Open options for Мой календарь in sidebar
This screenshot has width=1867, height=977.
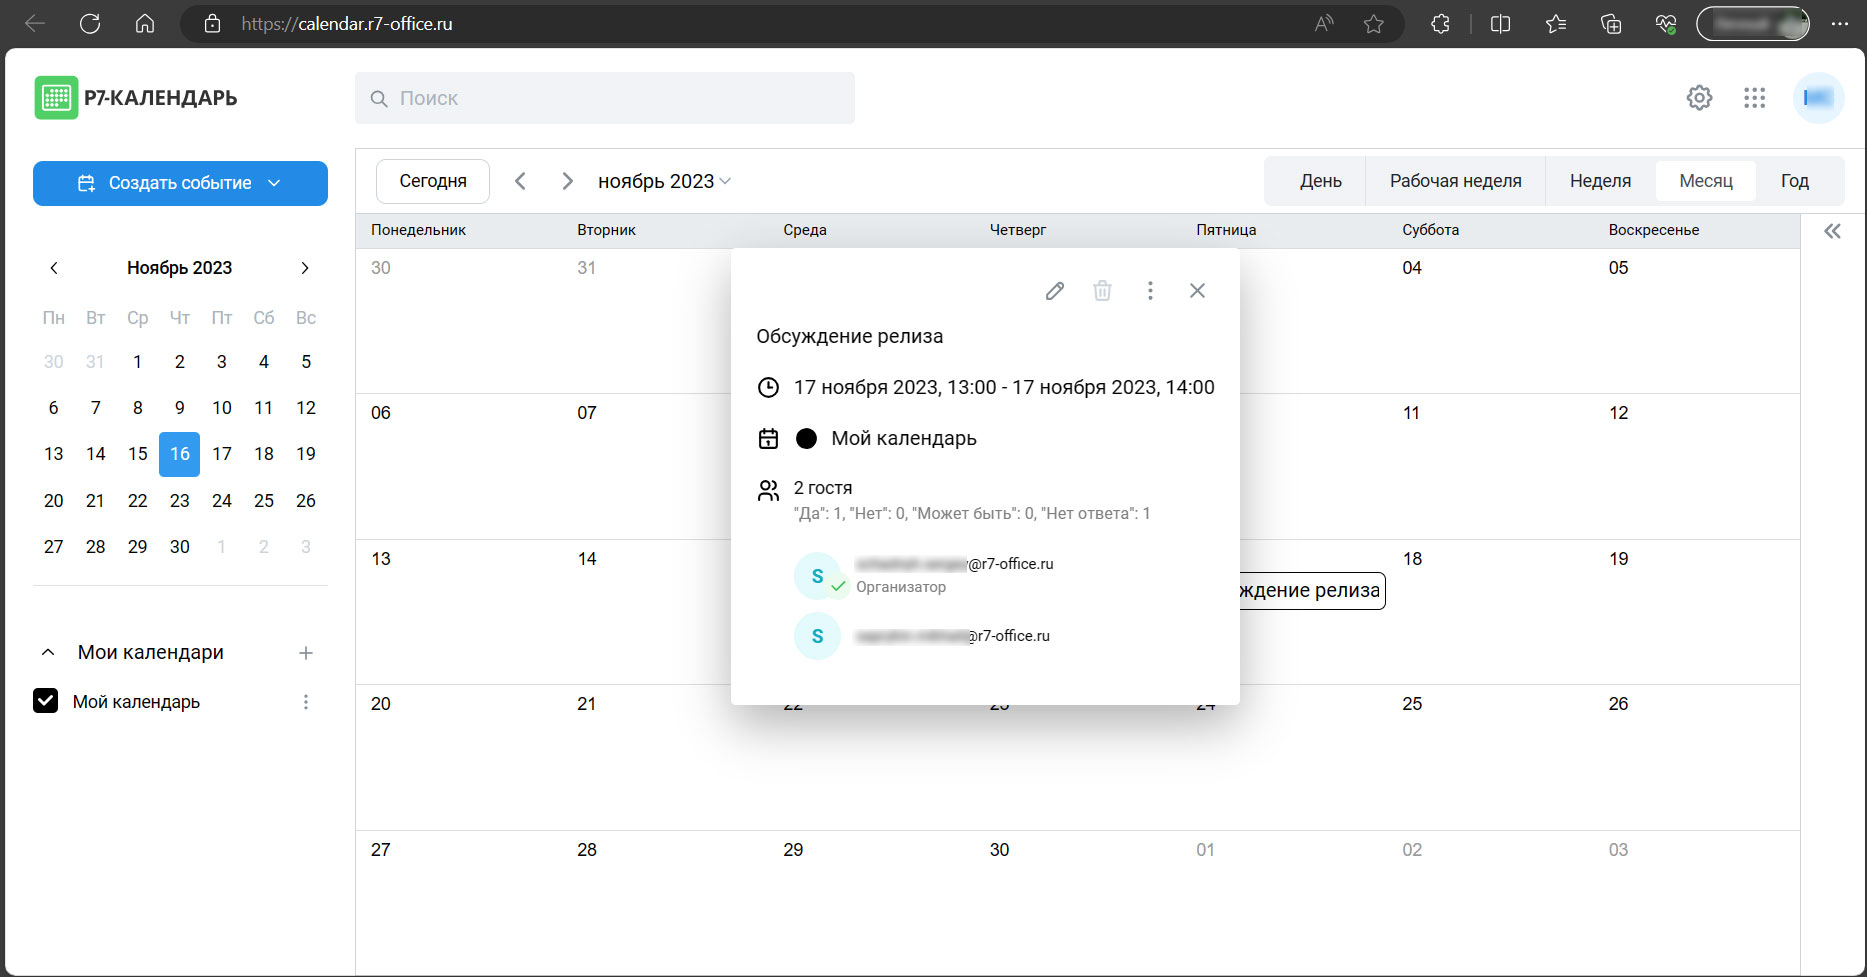coord(306,702)
